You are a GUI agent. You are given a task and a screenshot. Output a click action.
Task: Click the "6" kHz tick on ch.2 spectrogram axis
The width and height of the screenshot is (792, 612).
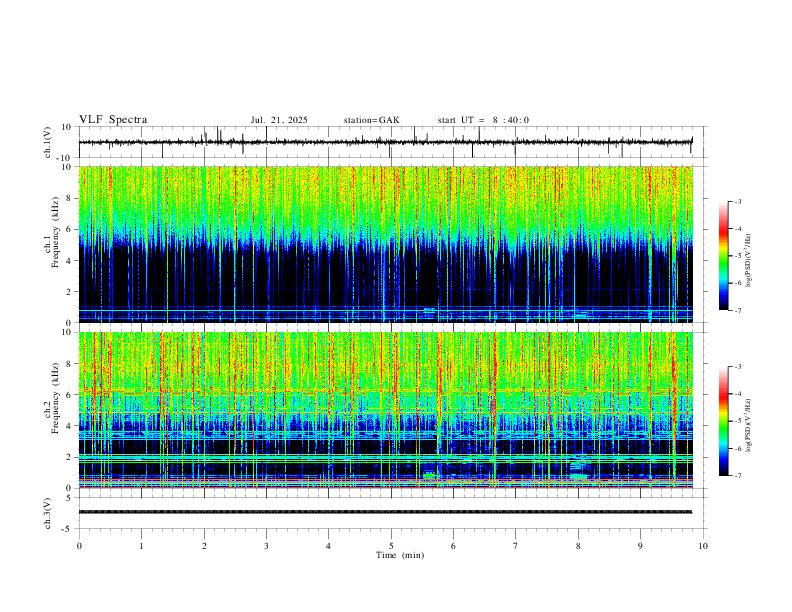pos(70,395)
